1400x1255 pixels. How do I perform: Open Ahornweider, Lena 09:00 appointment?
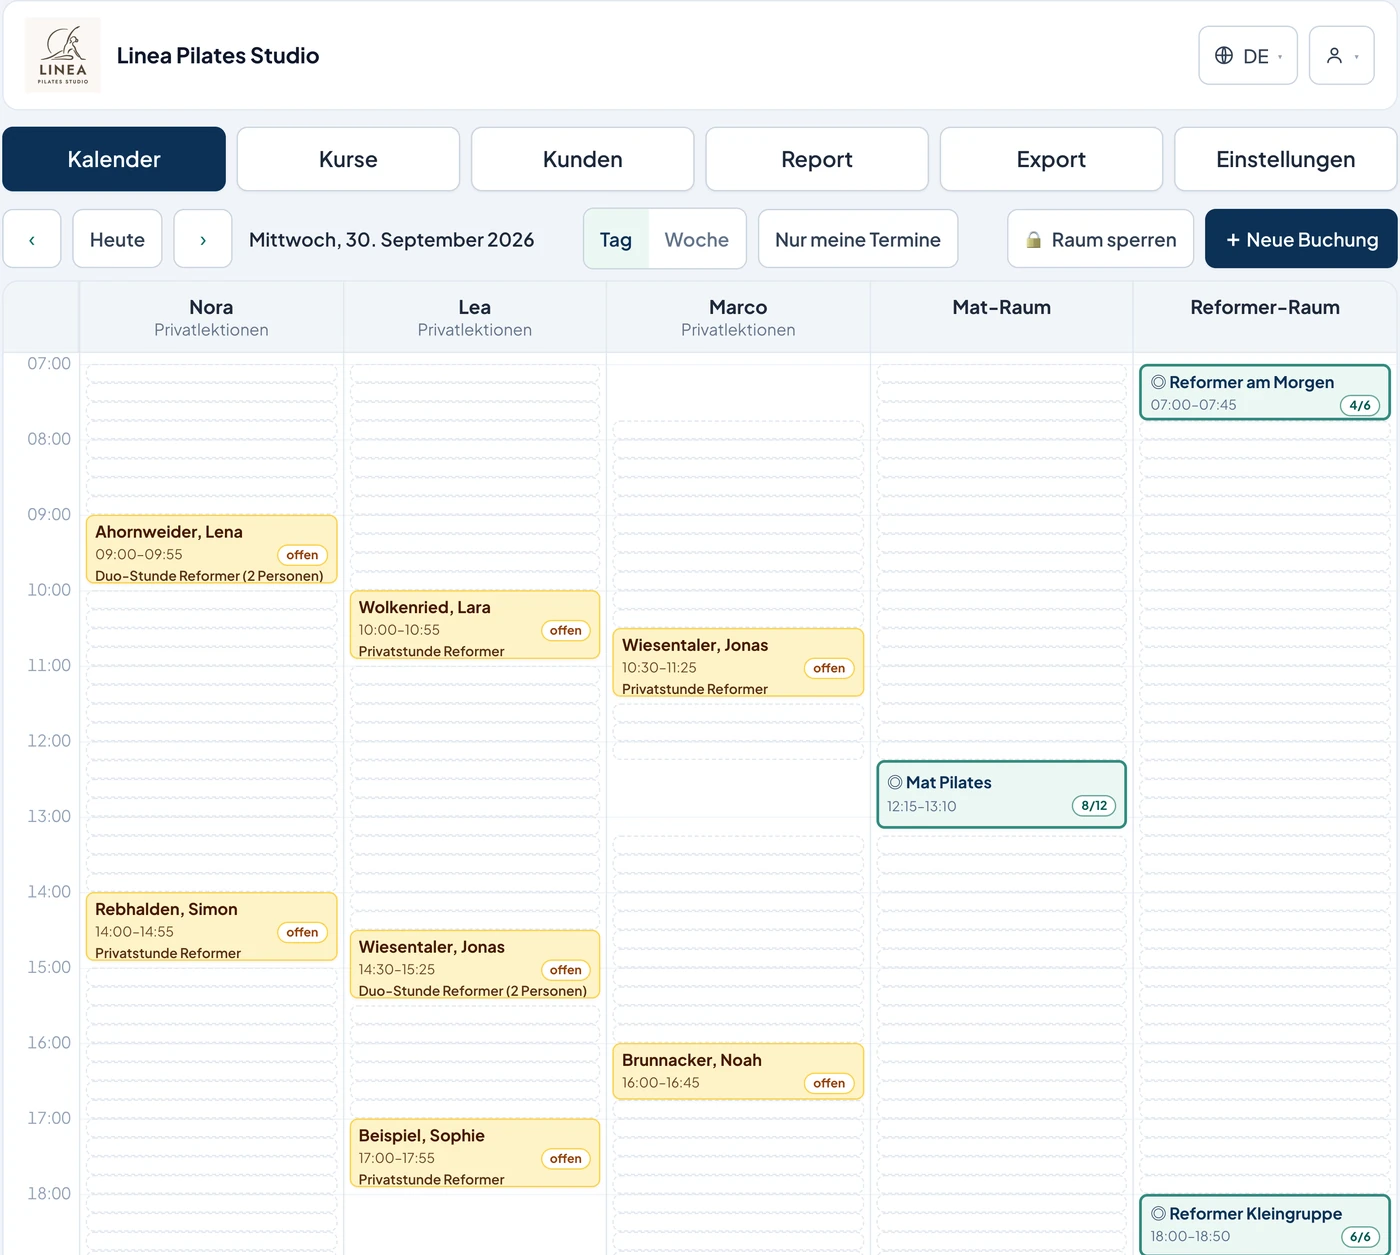tap(211, 549)
